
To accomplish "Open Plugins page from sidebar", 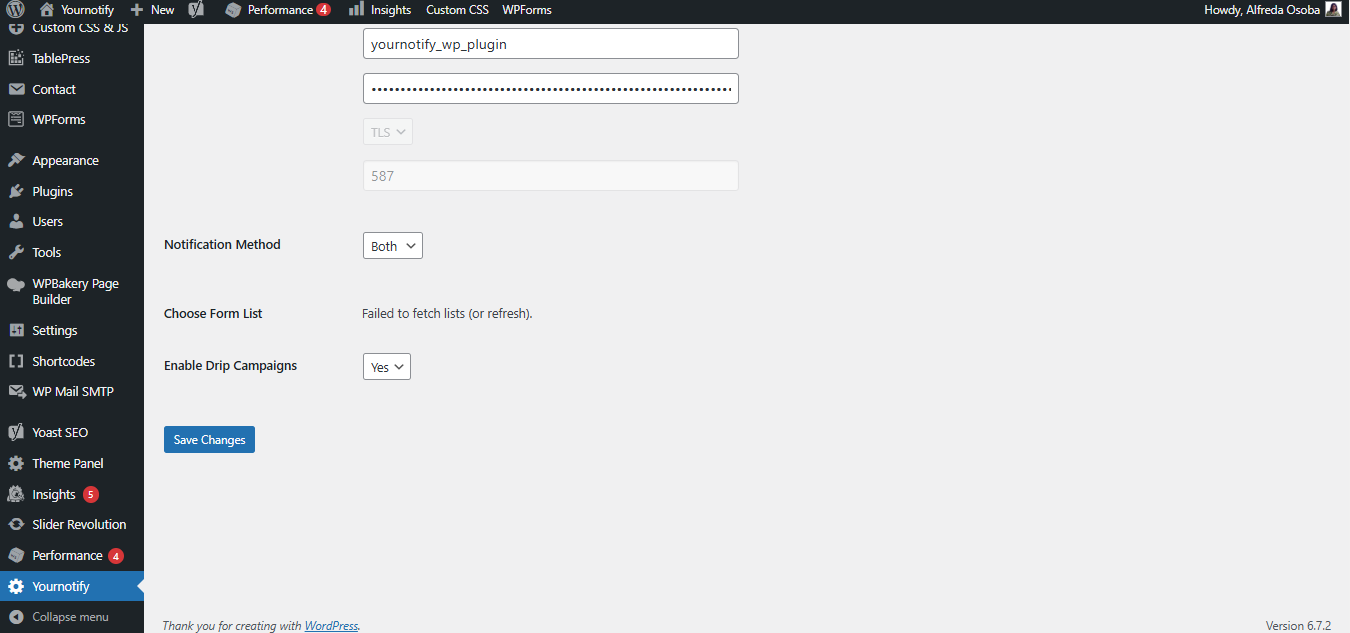I will tap(52, 191).
